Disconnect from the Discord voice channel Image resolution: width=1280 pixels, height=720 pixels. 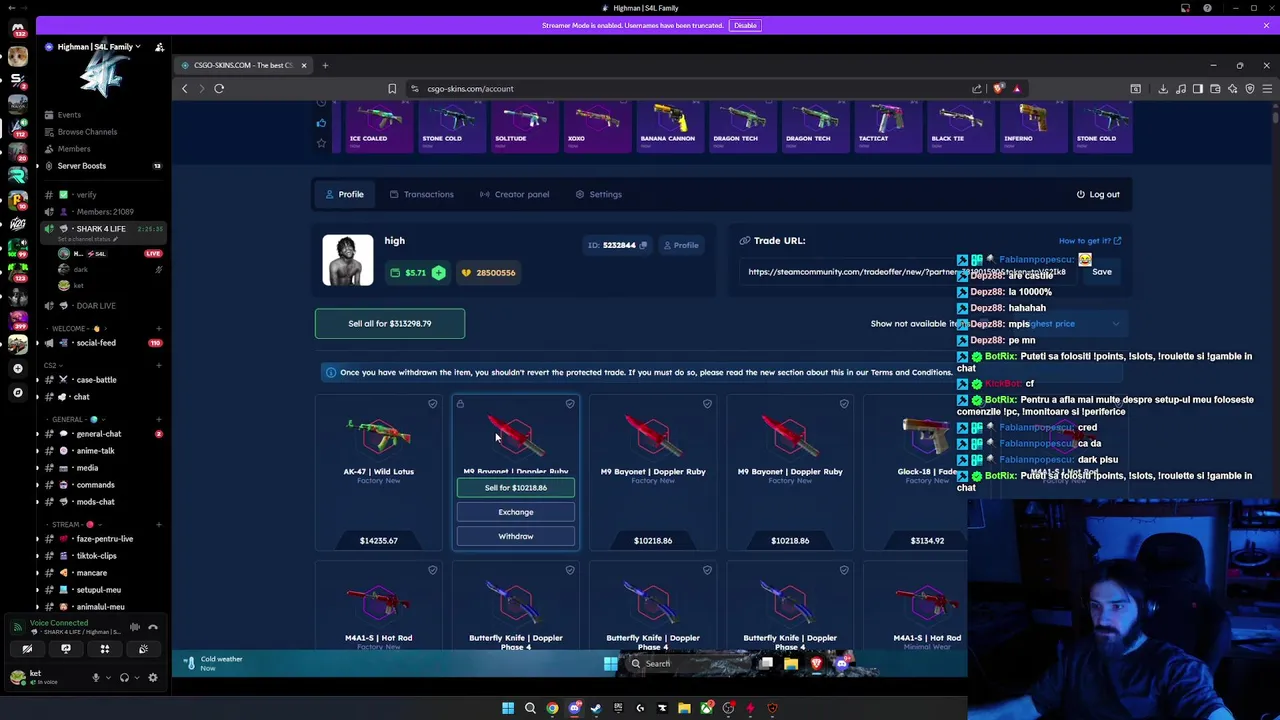[x=153, y=627]
